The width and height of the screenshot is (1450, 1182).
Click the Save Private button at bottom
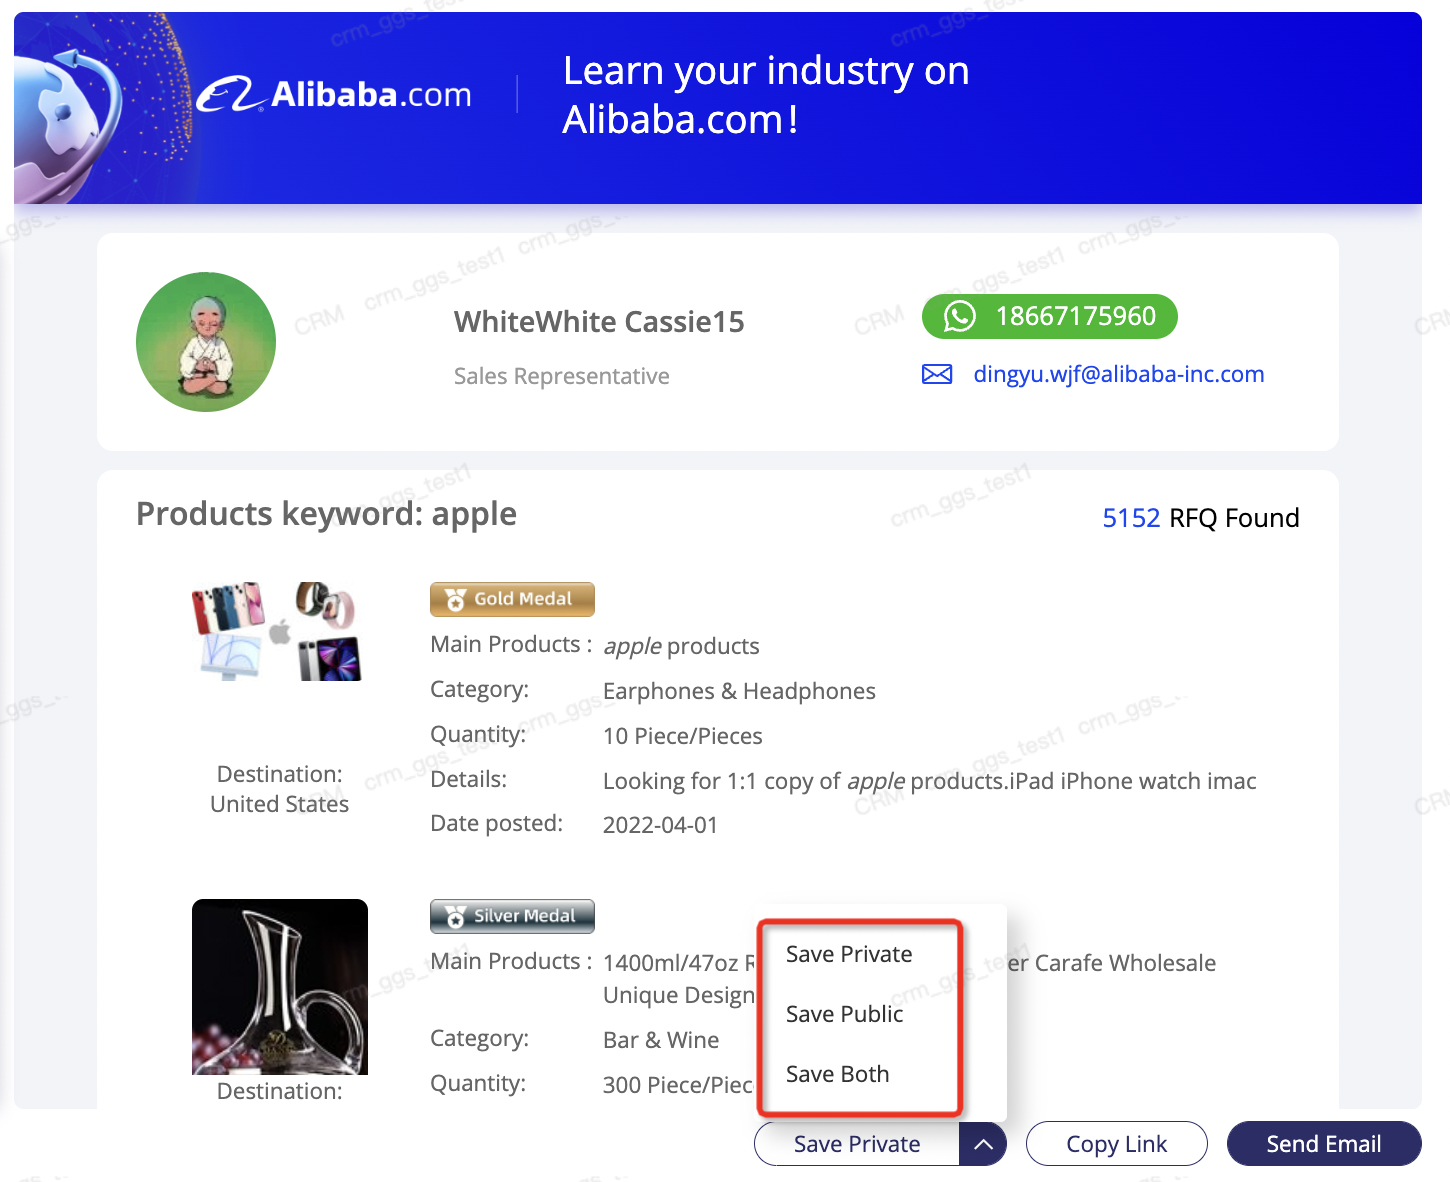(x=857, y=1144)
